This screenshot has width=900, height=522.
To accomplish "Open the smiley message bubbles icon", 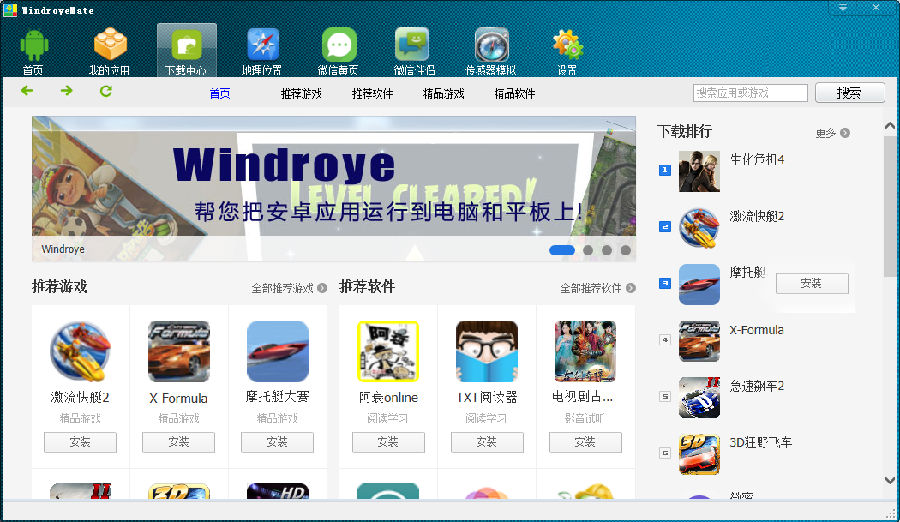I will pyautogui.click(x=412, y=44).
